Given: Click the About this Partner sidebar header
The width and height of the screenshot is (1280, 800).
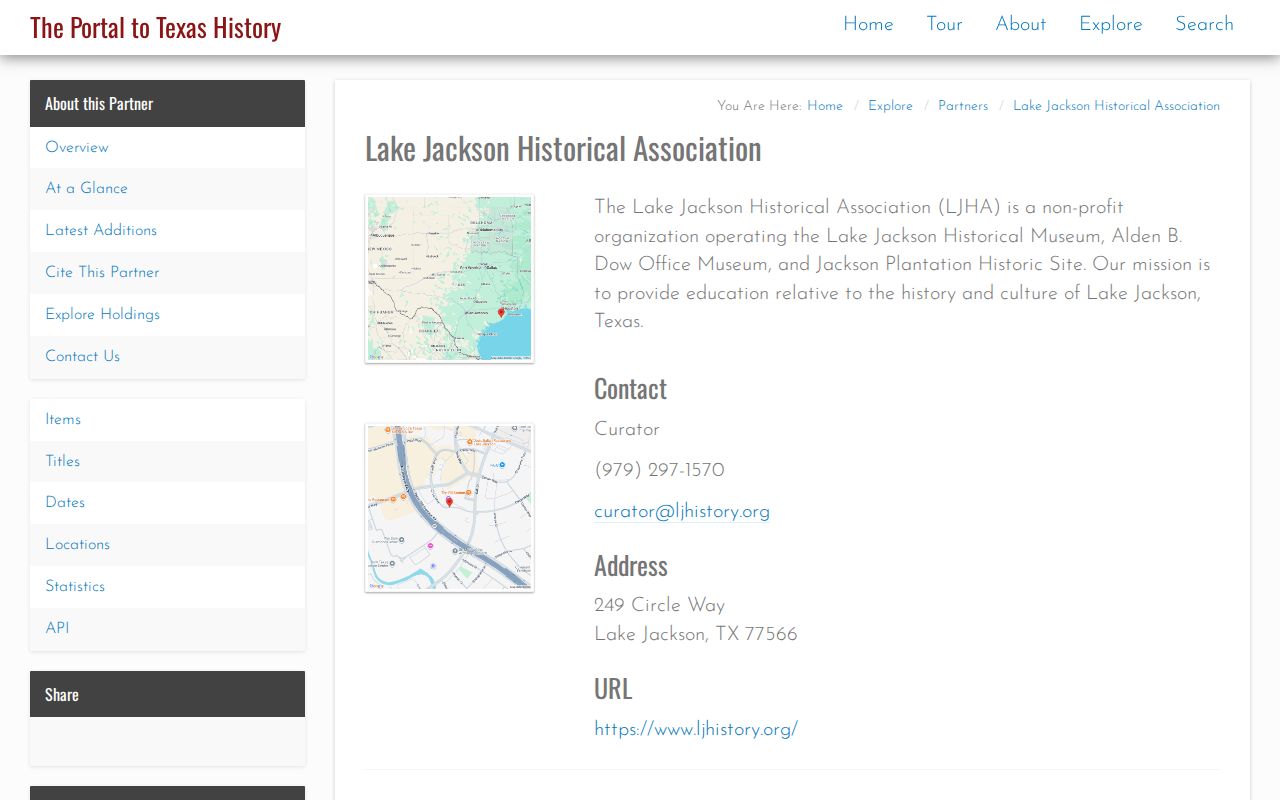Looking at the screenshot, I should [x=167, y=103].
